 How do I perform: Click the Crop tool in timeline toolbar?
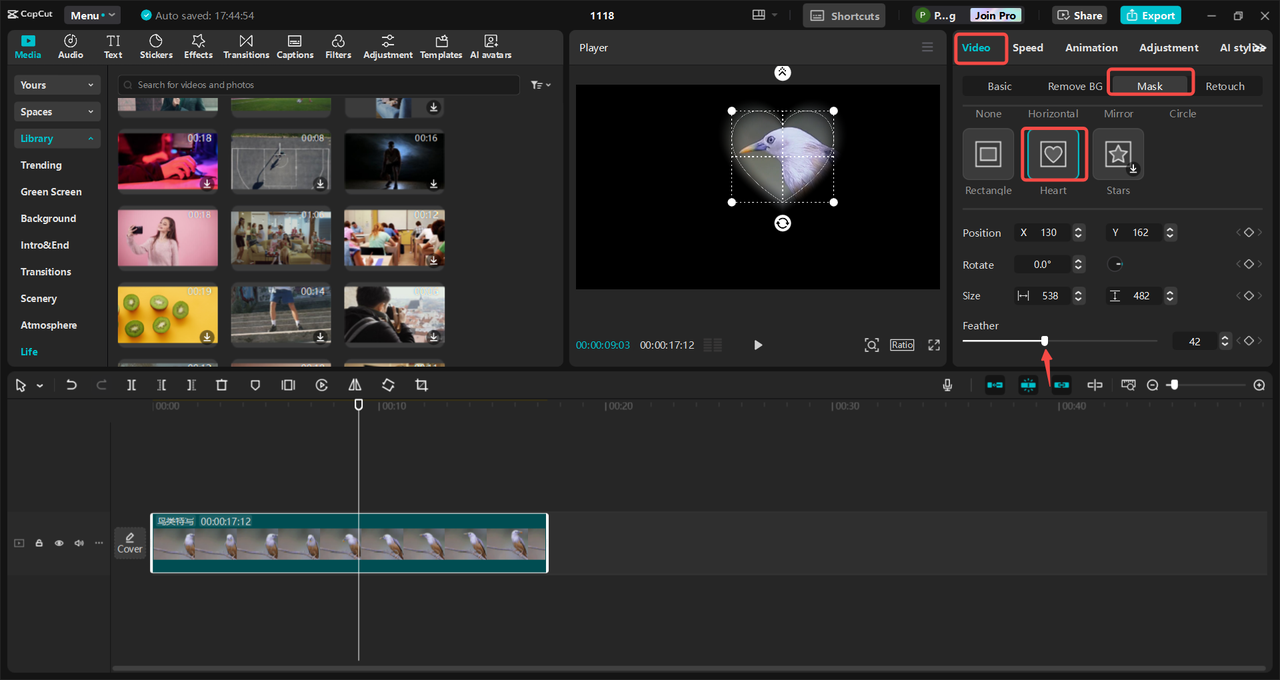click(421, 385)
